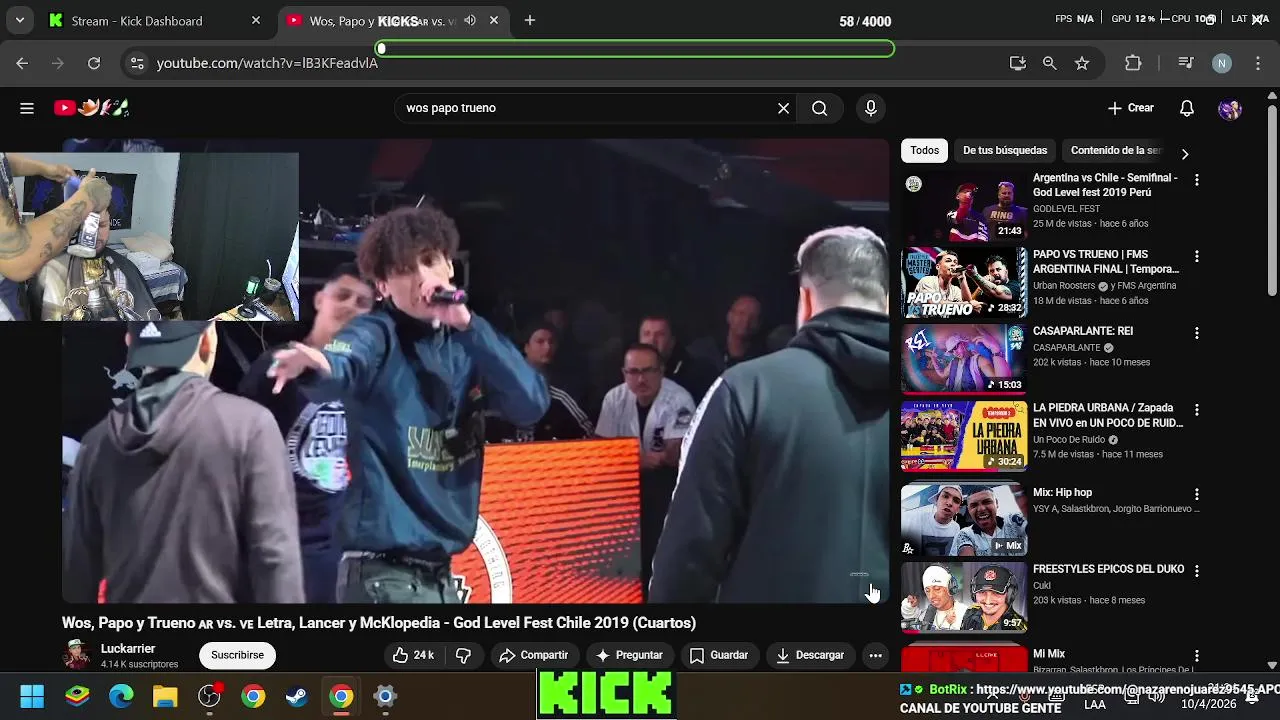Click the Crear button
Viewport: 1280px width, 720px height.
tap(1131, 108)
